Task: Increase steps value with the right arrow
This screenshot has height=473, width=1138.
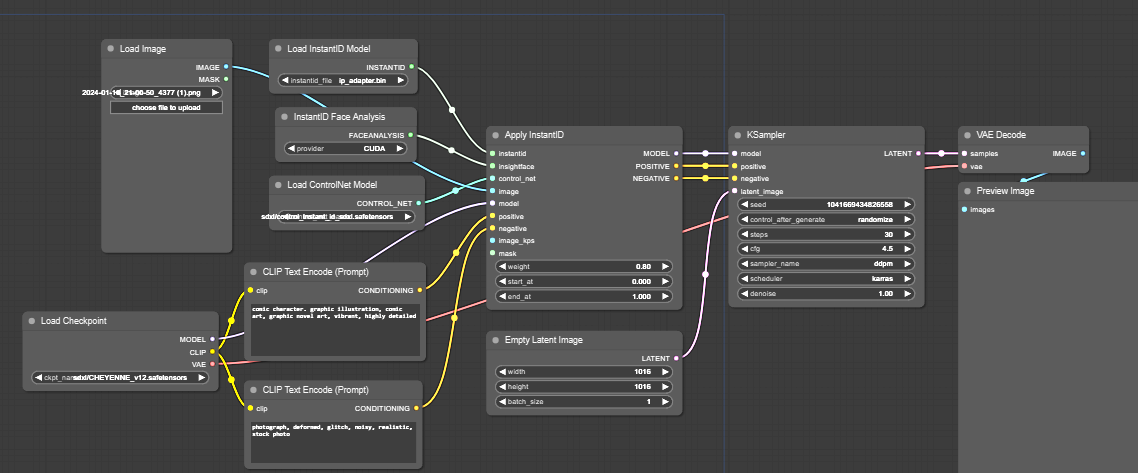Action: click(x=908, y=233)
